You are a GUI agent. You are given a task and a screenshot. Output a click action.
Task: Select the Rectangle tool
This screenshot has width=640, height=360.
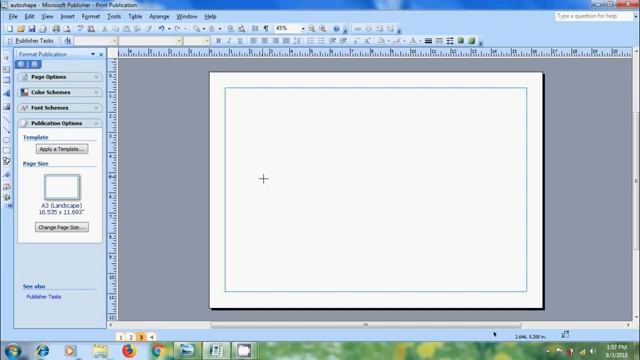point(7,151)
